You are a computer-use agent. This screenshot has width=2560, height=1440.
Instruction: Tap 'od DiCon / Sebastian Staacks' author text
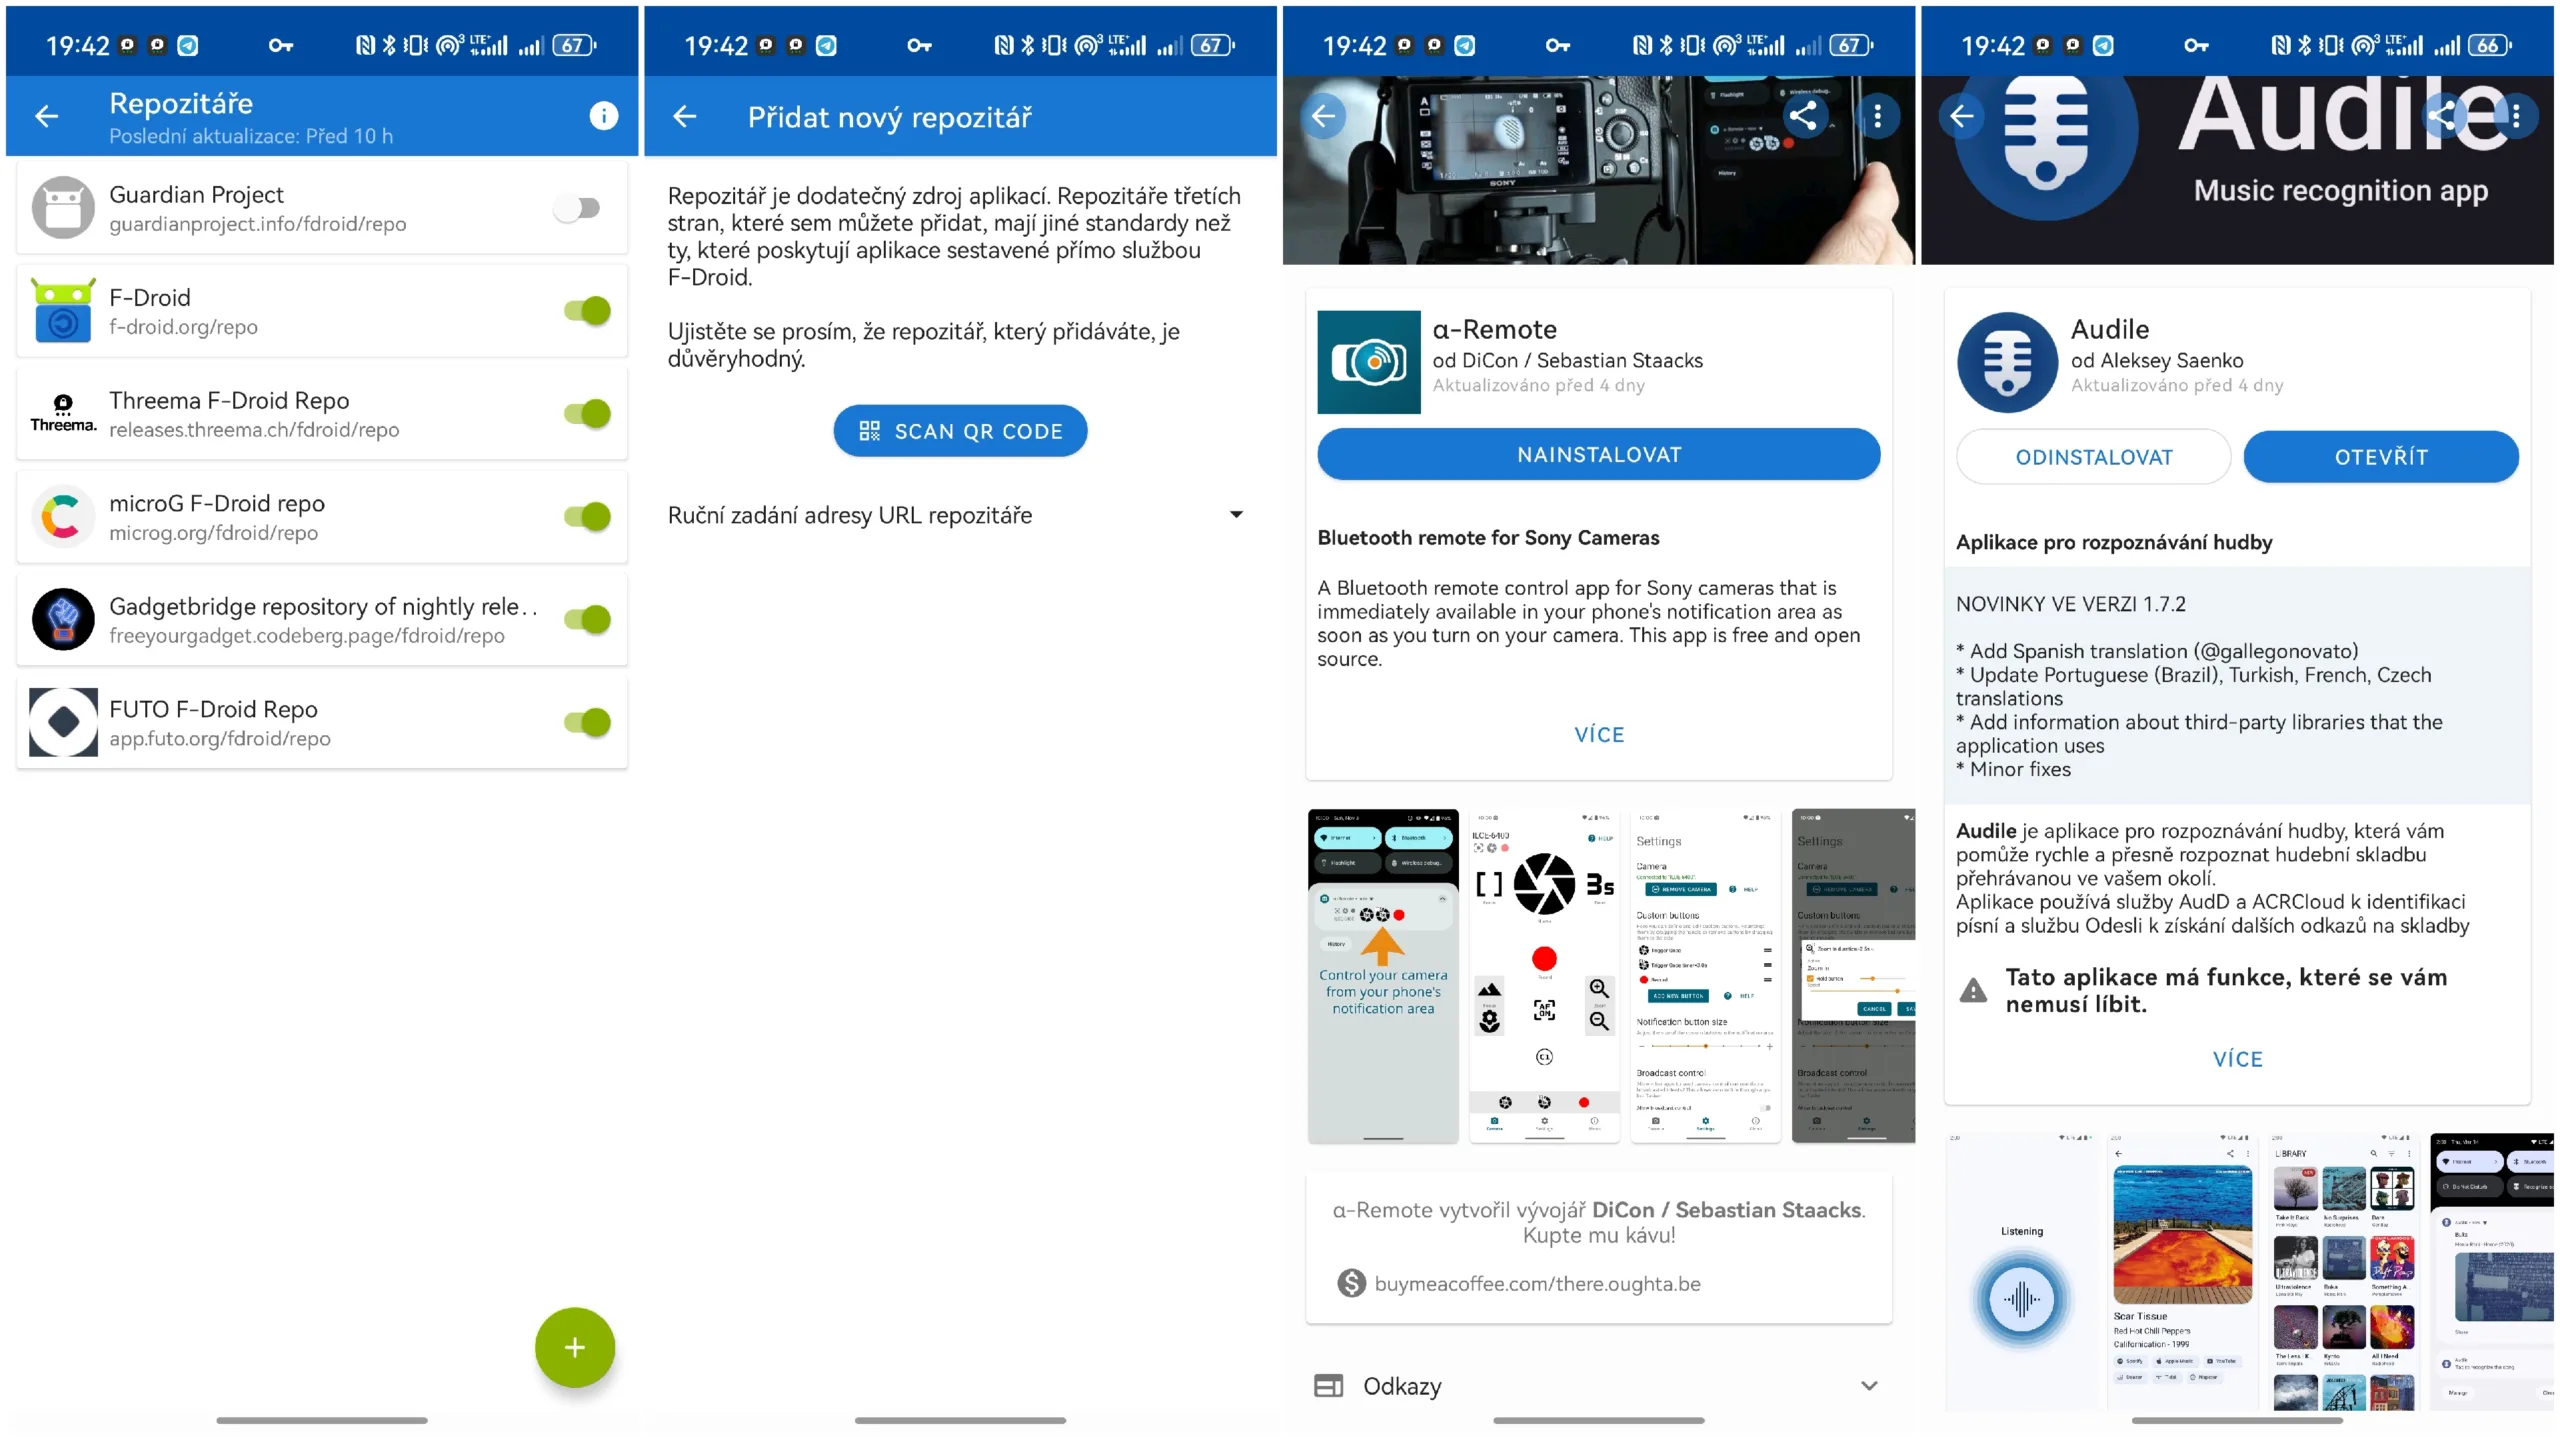coord(1567,360)
